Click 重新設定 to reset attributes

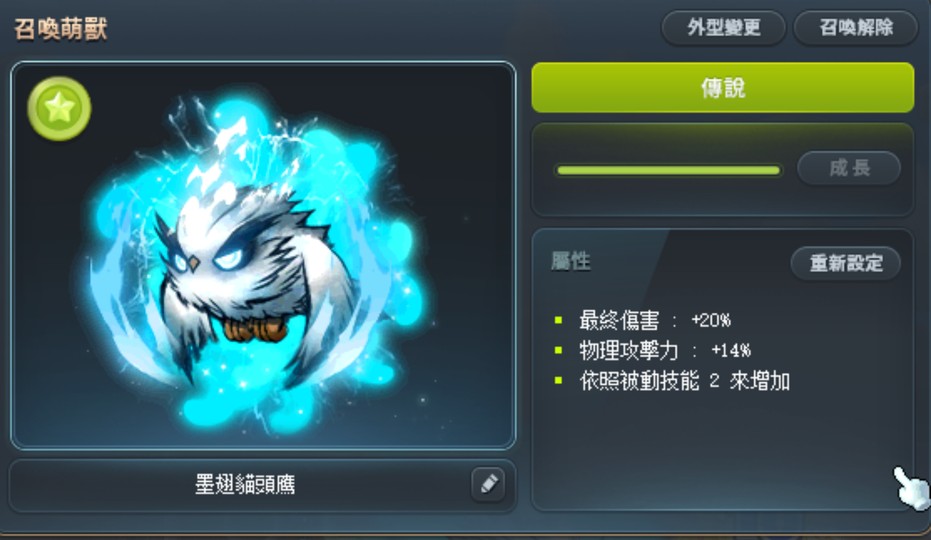click(846, 263)
